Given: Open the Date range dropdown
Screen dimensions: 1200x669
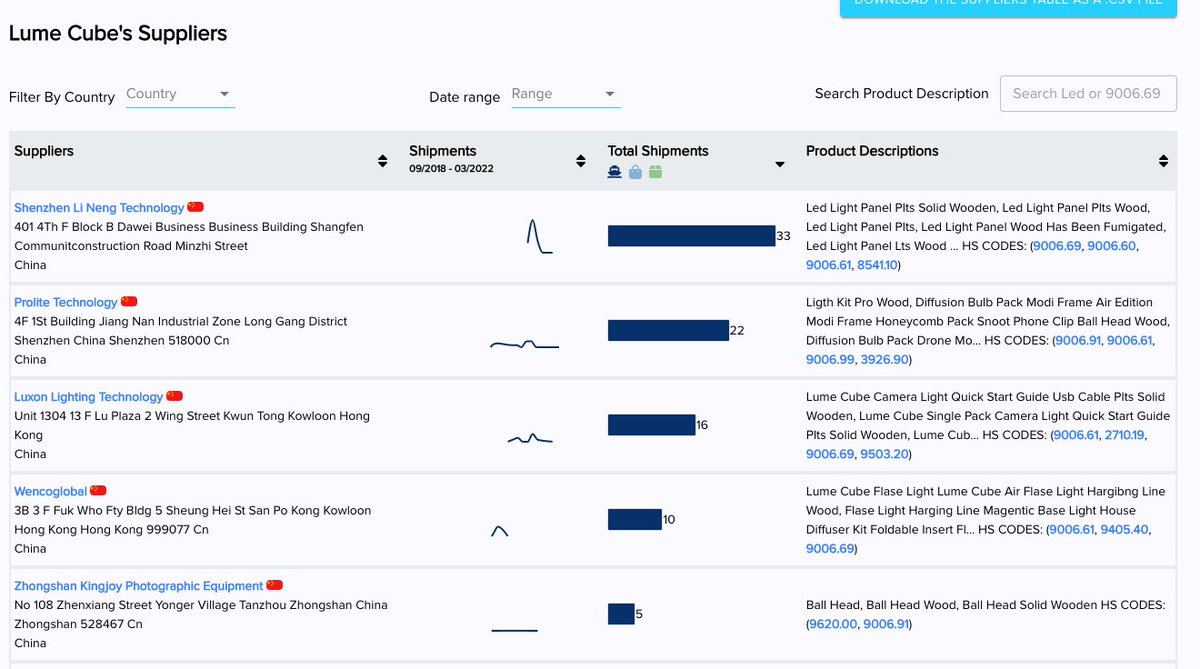Looking at the screenshot, I should (x=566, y=95).
